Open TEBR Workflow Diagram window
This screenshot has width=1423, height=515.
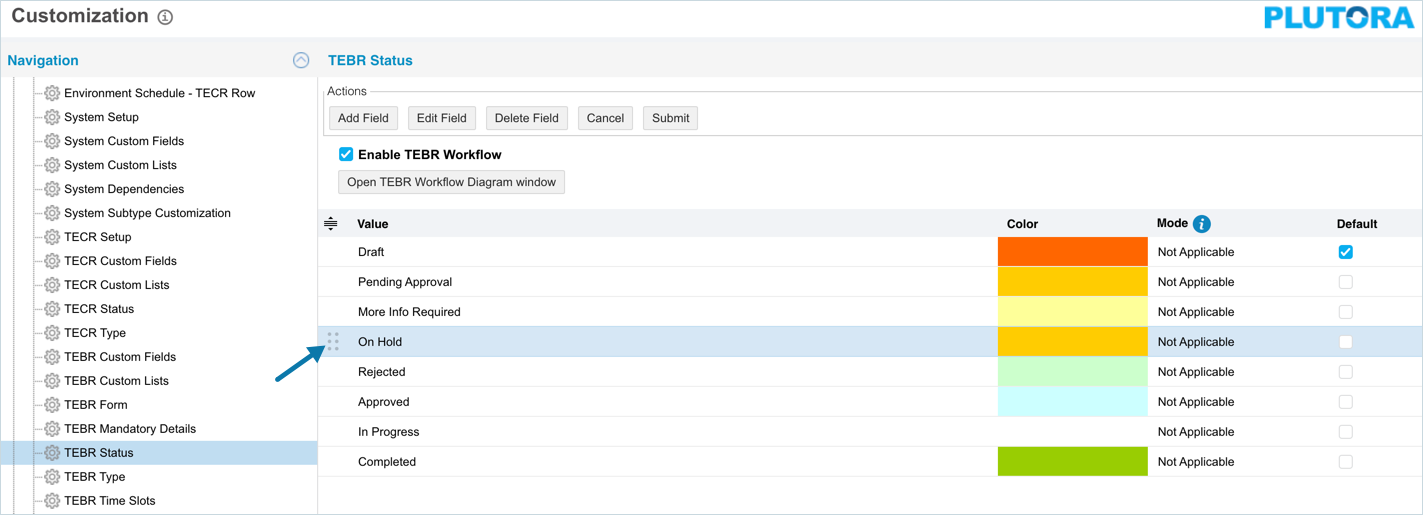(x=451, y=182)
